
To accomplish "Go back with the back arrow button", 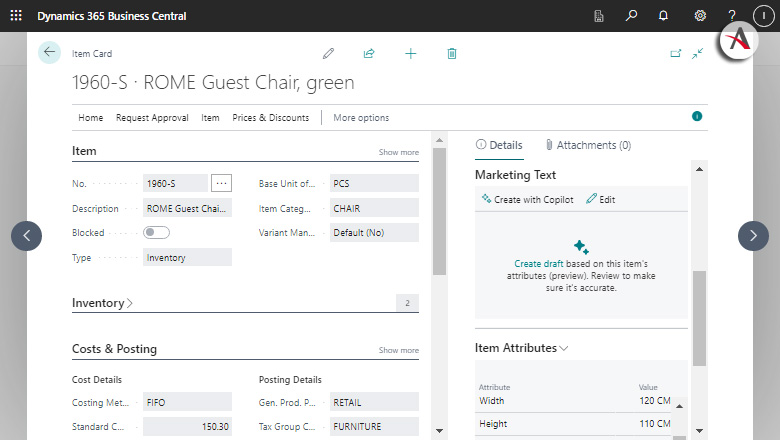I will point(49,52).
